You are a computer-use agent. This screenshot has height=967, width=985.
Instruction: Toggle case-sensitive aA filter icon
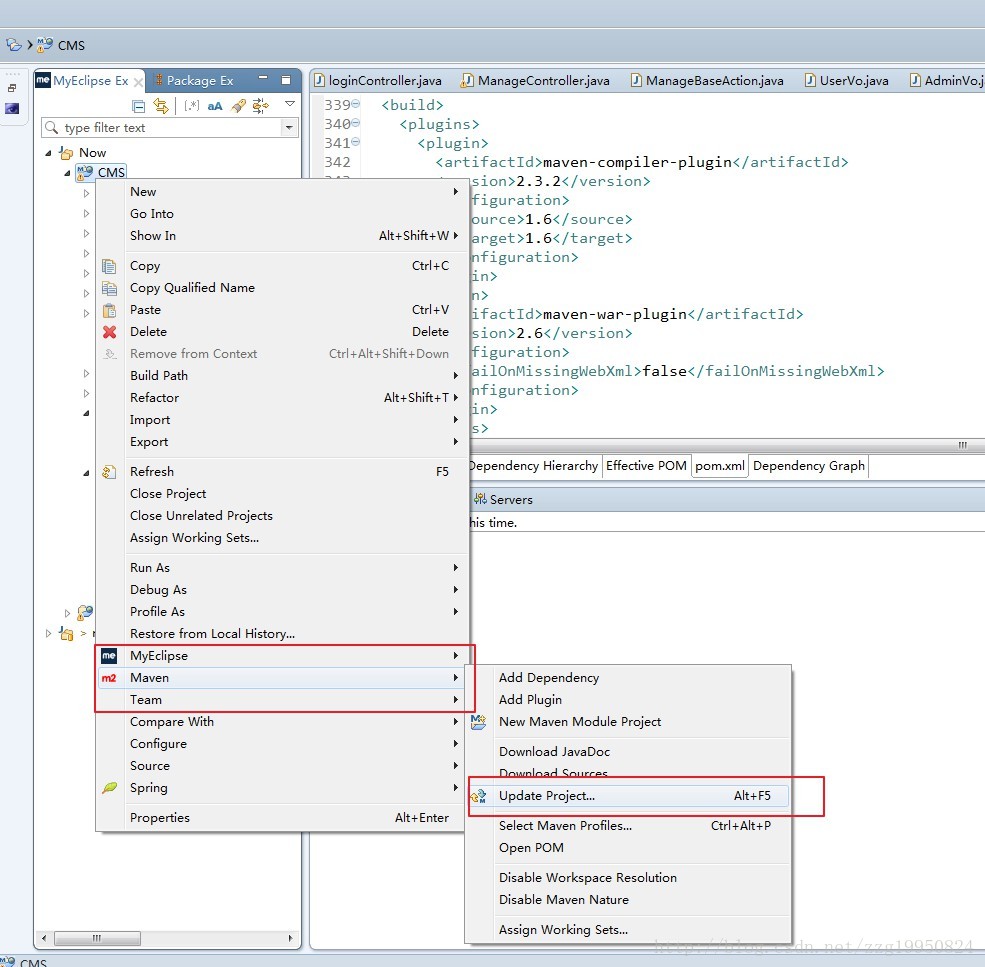tap(215, 106)
